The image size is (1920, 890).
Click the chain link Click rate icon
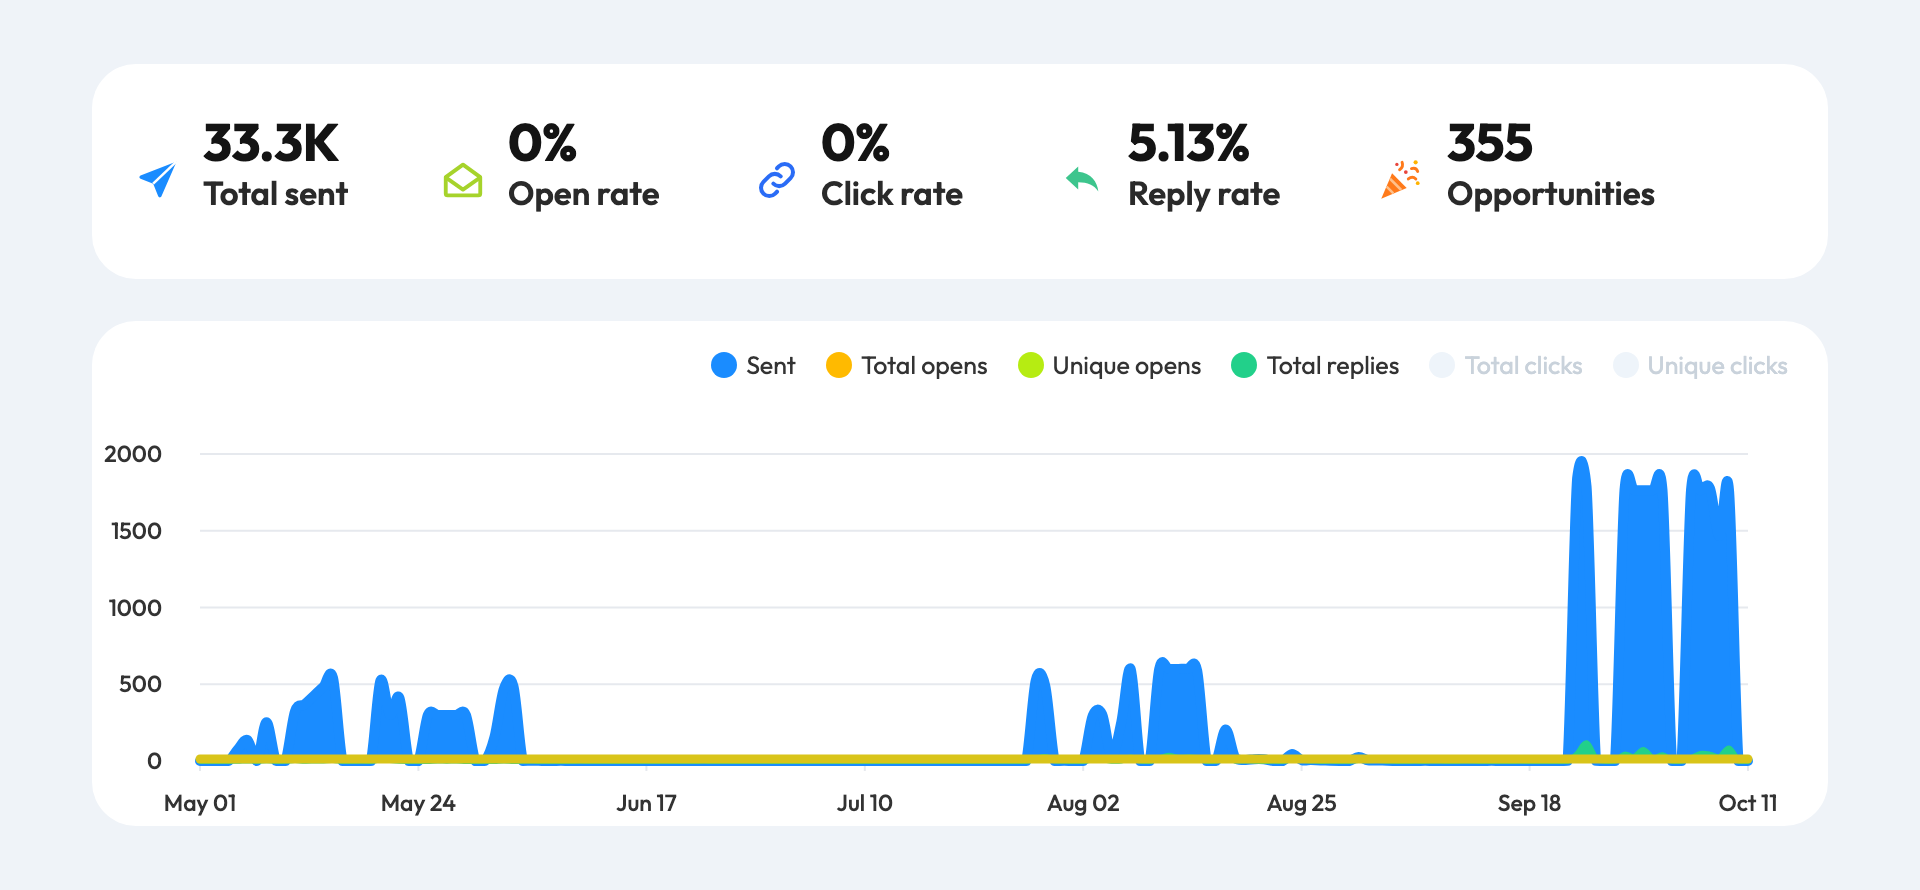776,180
